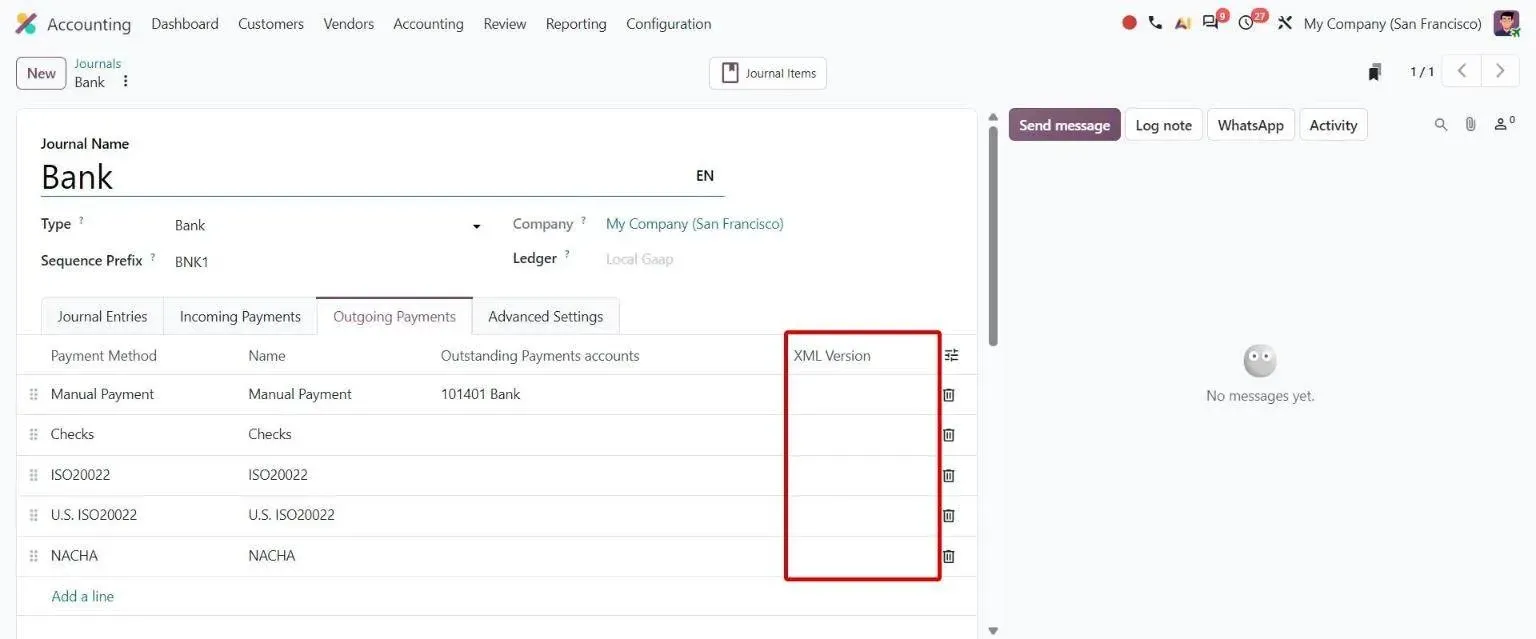Open the Journal Items smart button
This screenshot has width=1536, height=639.
tap(768, 73)
